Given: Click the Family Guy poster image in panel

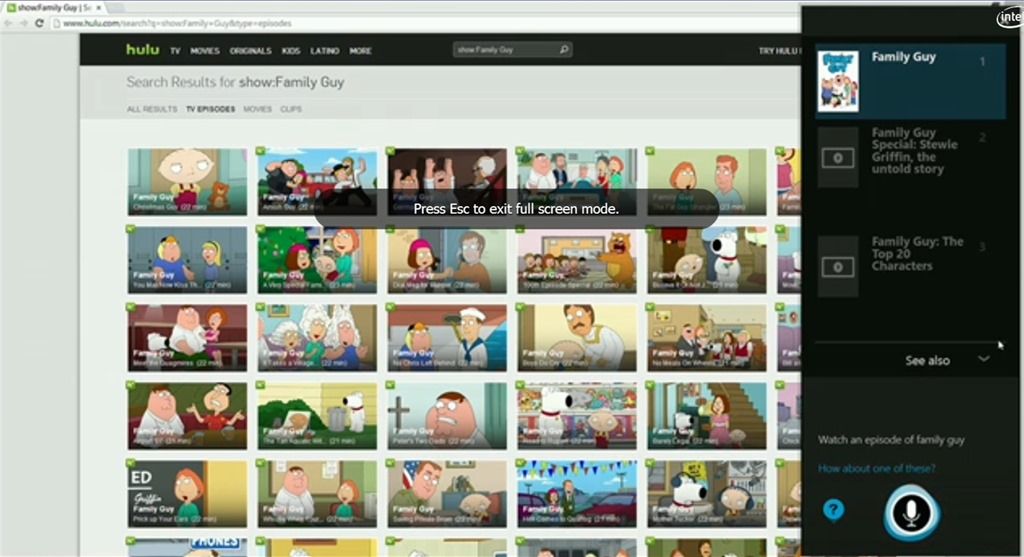Looking at the screenshot, I should 838,81.
